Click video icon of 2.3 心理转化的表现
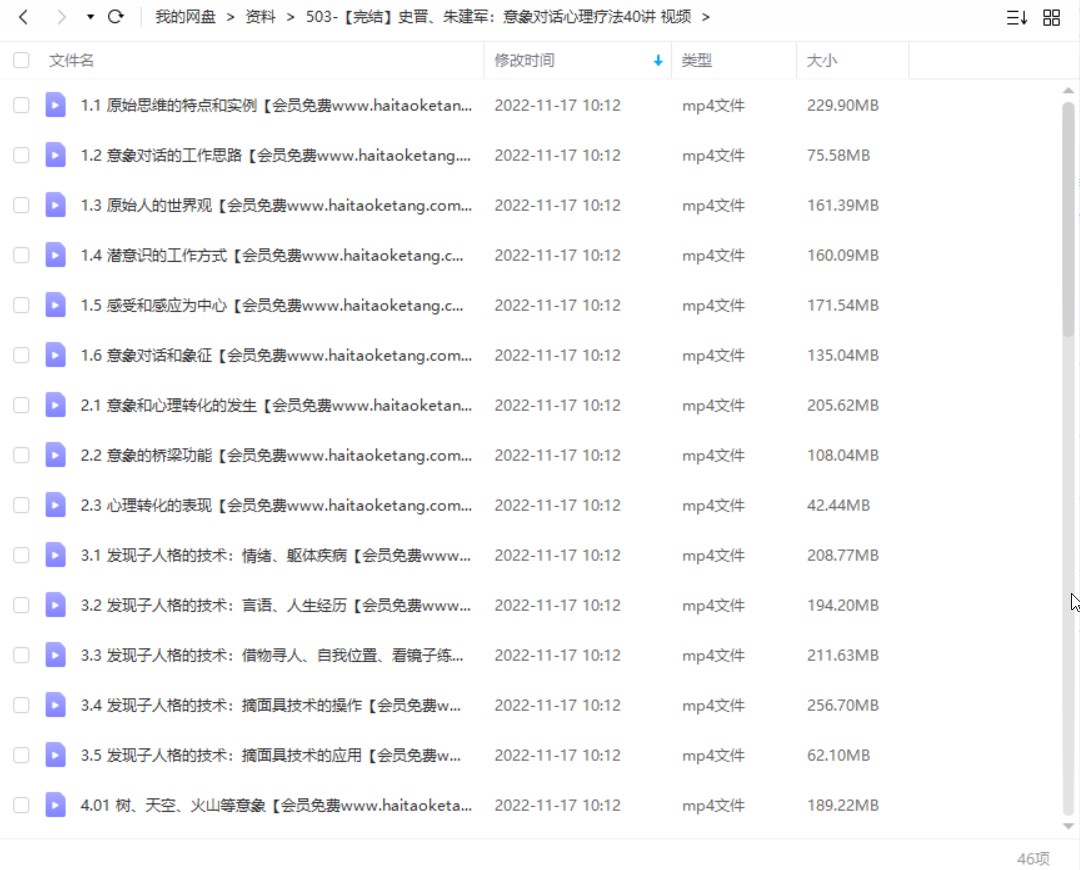 tap(56, 505)
